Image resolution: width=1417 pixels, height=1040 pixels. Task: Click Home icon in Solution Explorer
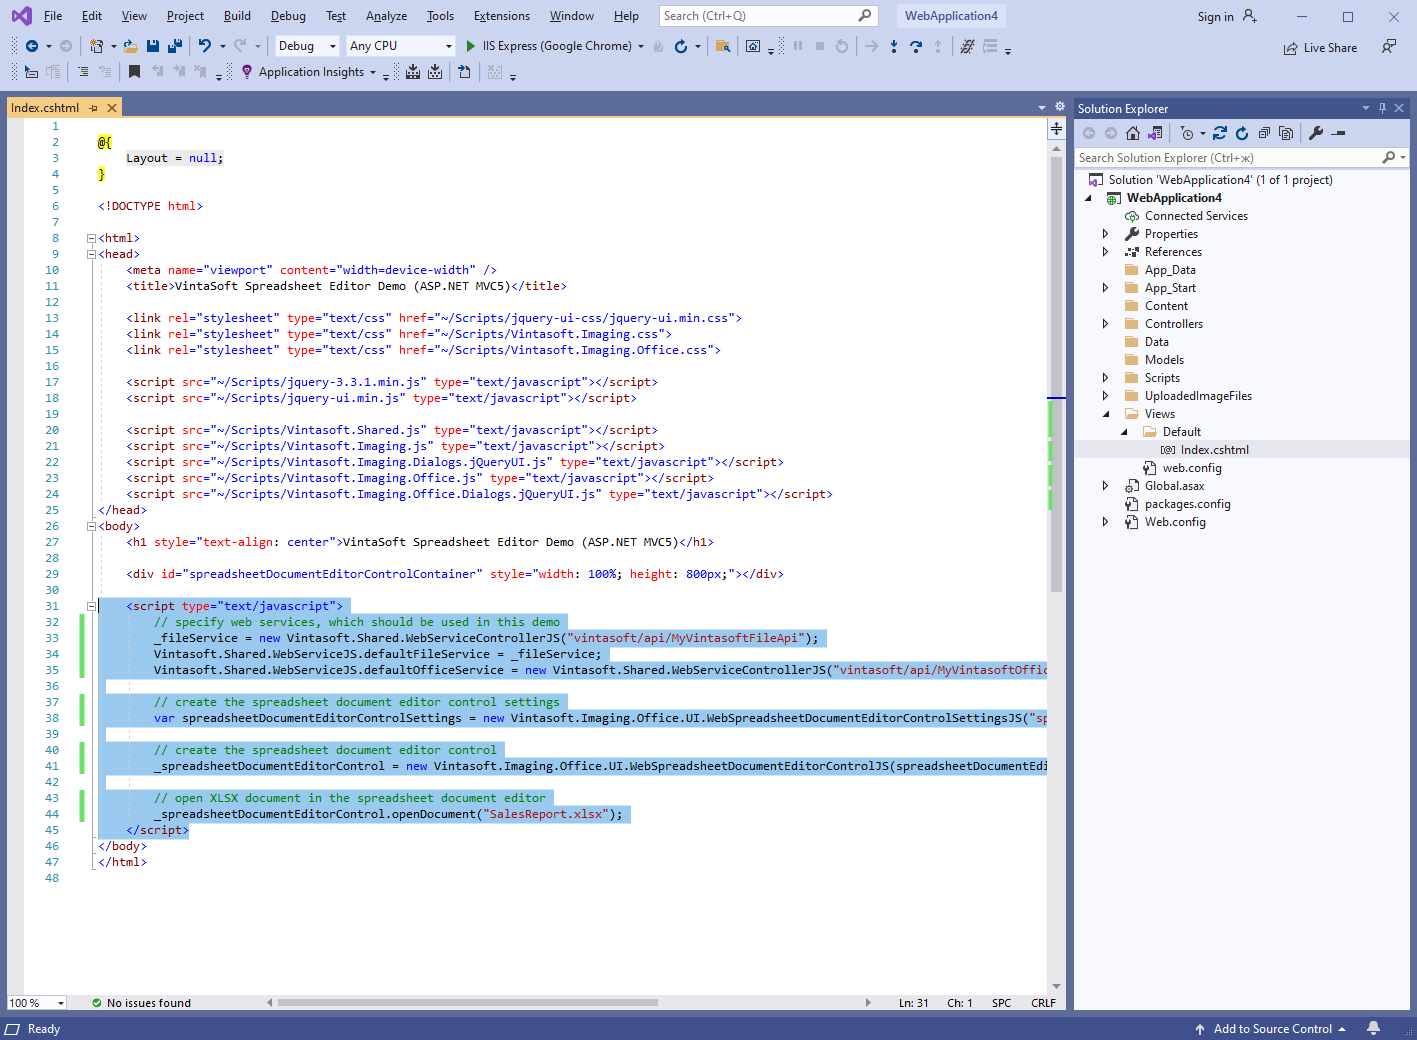pyautogui.click(x=1133, y=133)
